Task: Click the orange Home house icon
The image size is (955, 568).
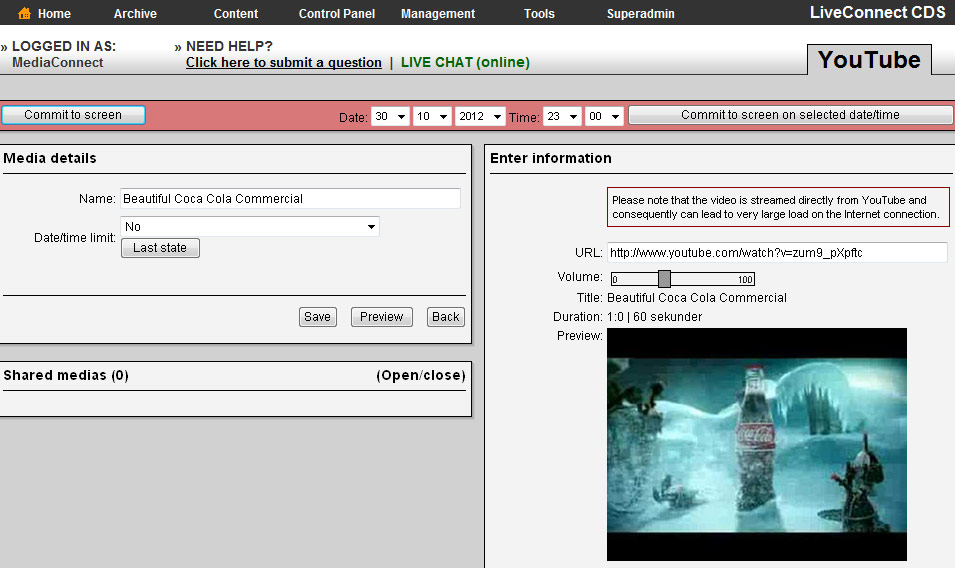Action: (x=24, y=13)
